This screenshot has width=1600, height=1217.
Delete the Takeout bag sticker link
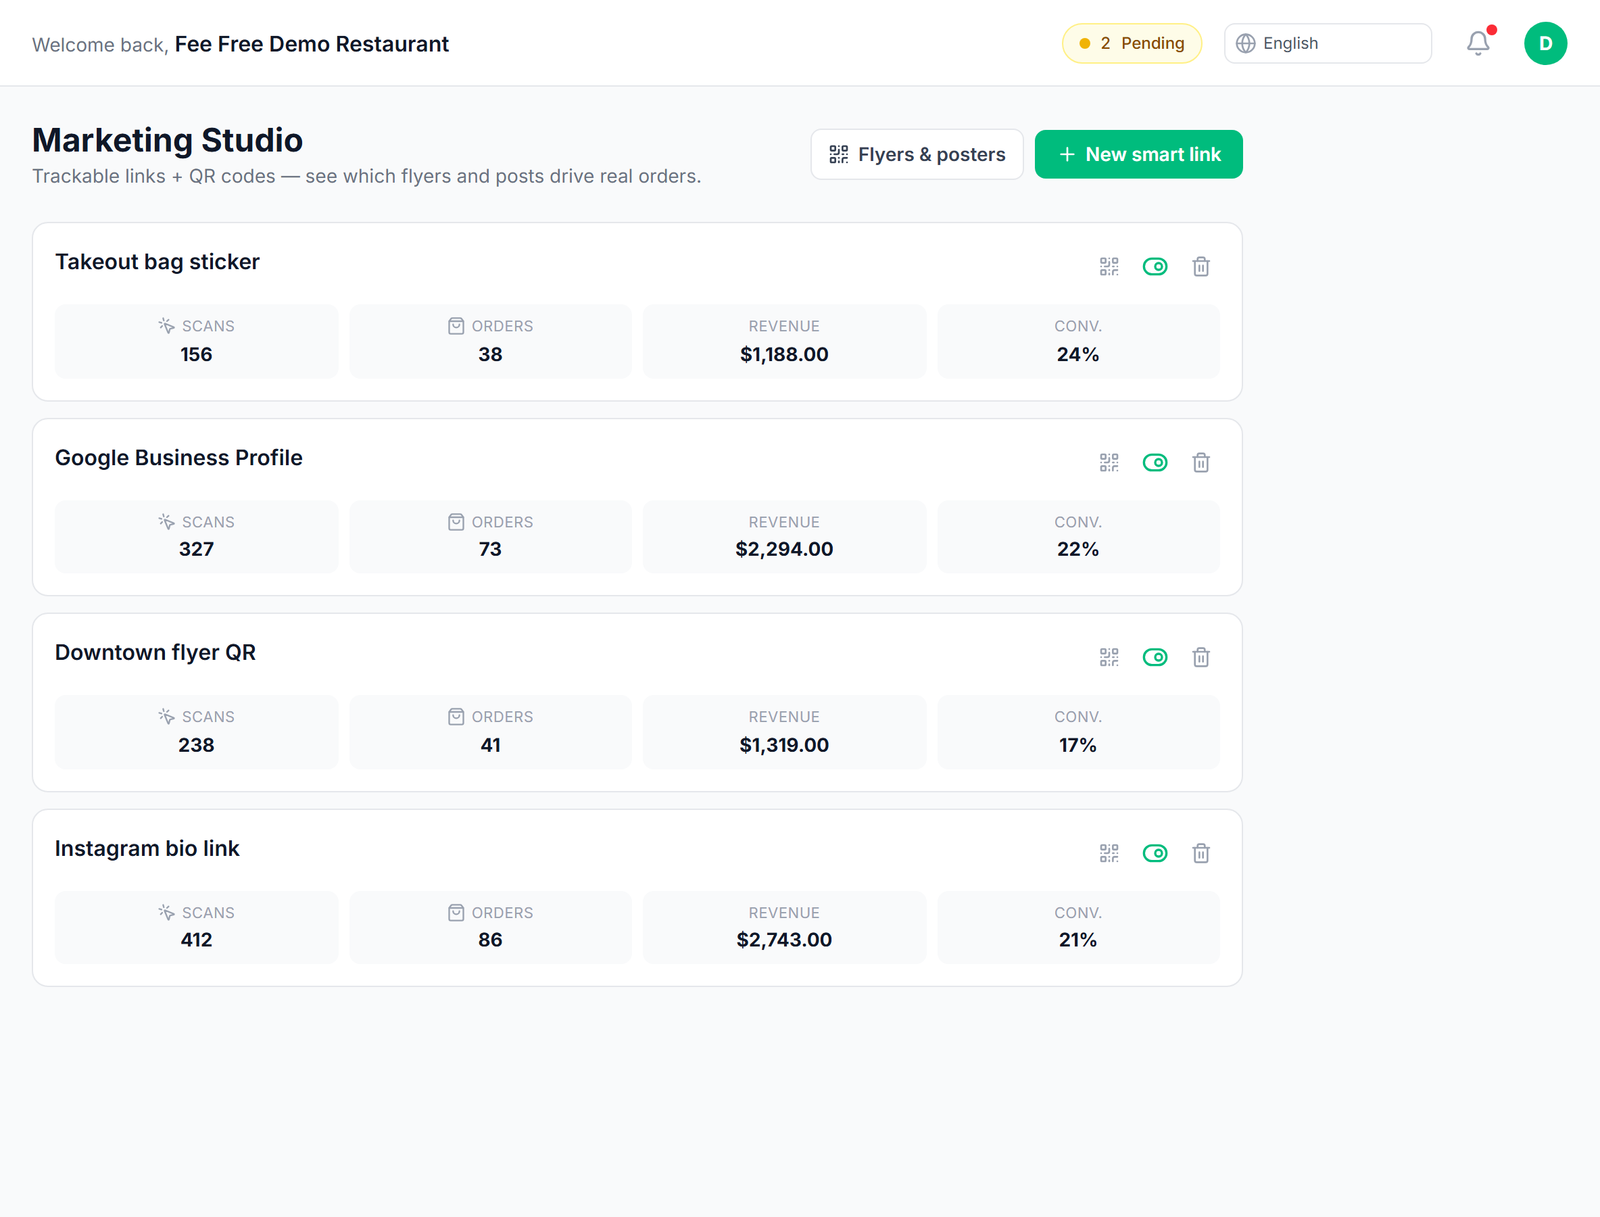tap(1201, 266)
